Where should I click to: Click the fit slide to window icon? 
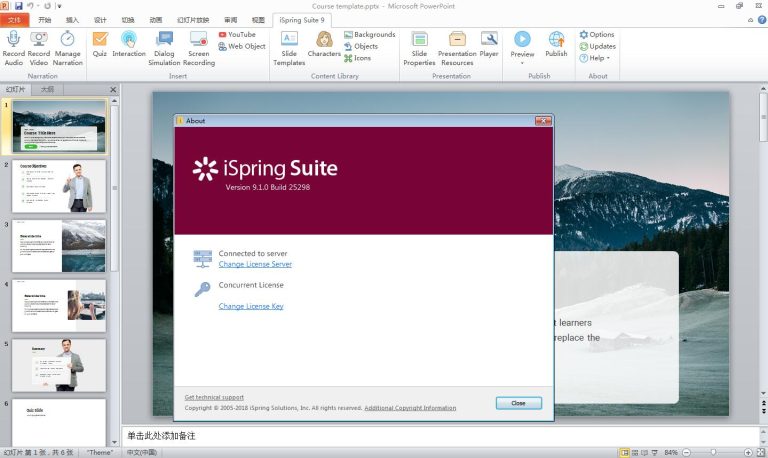pyautogui.click(x=761, y=453)
